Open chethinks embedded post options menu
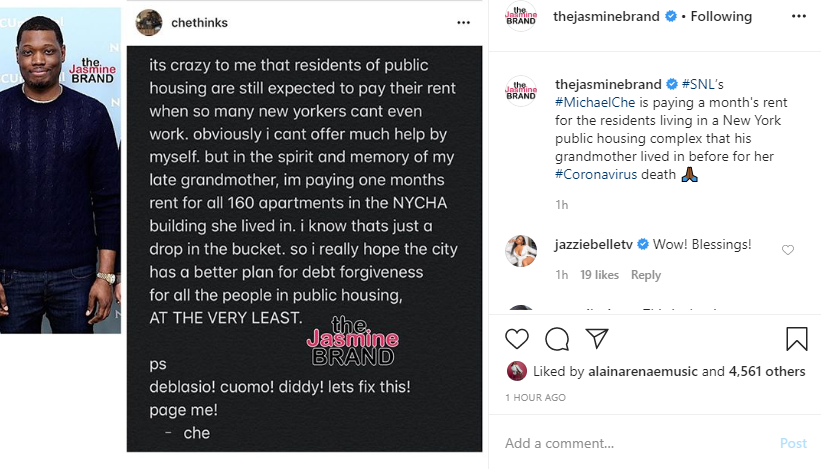821x469 pixels. [463, 22]
